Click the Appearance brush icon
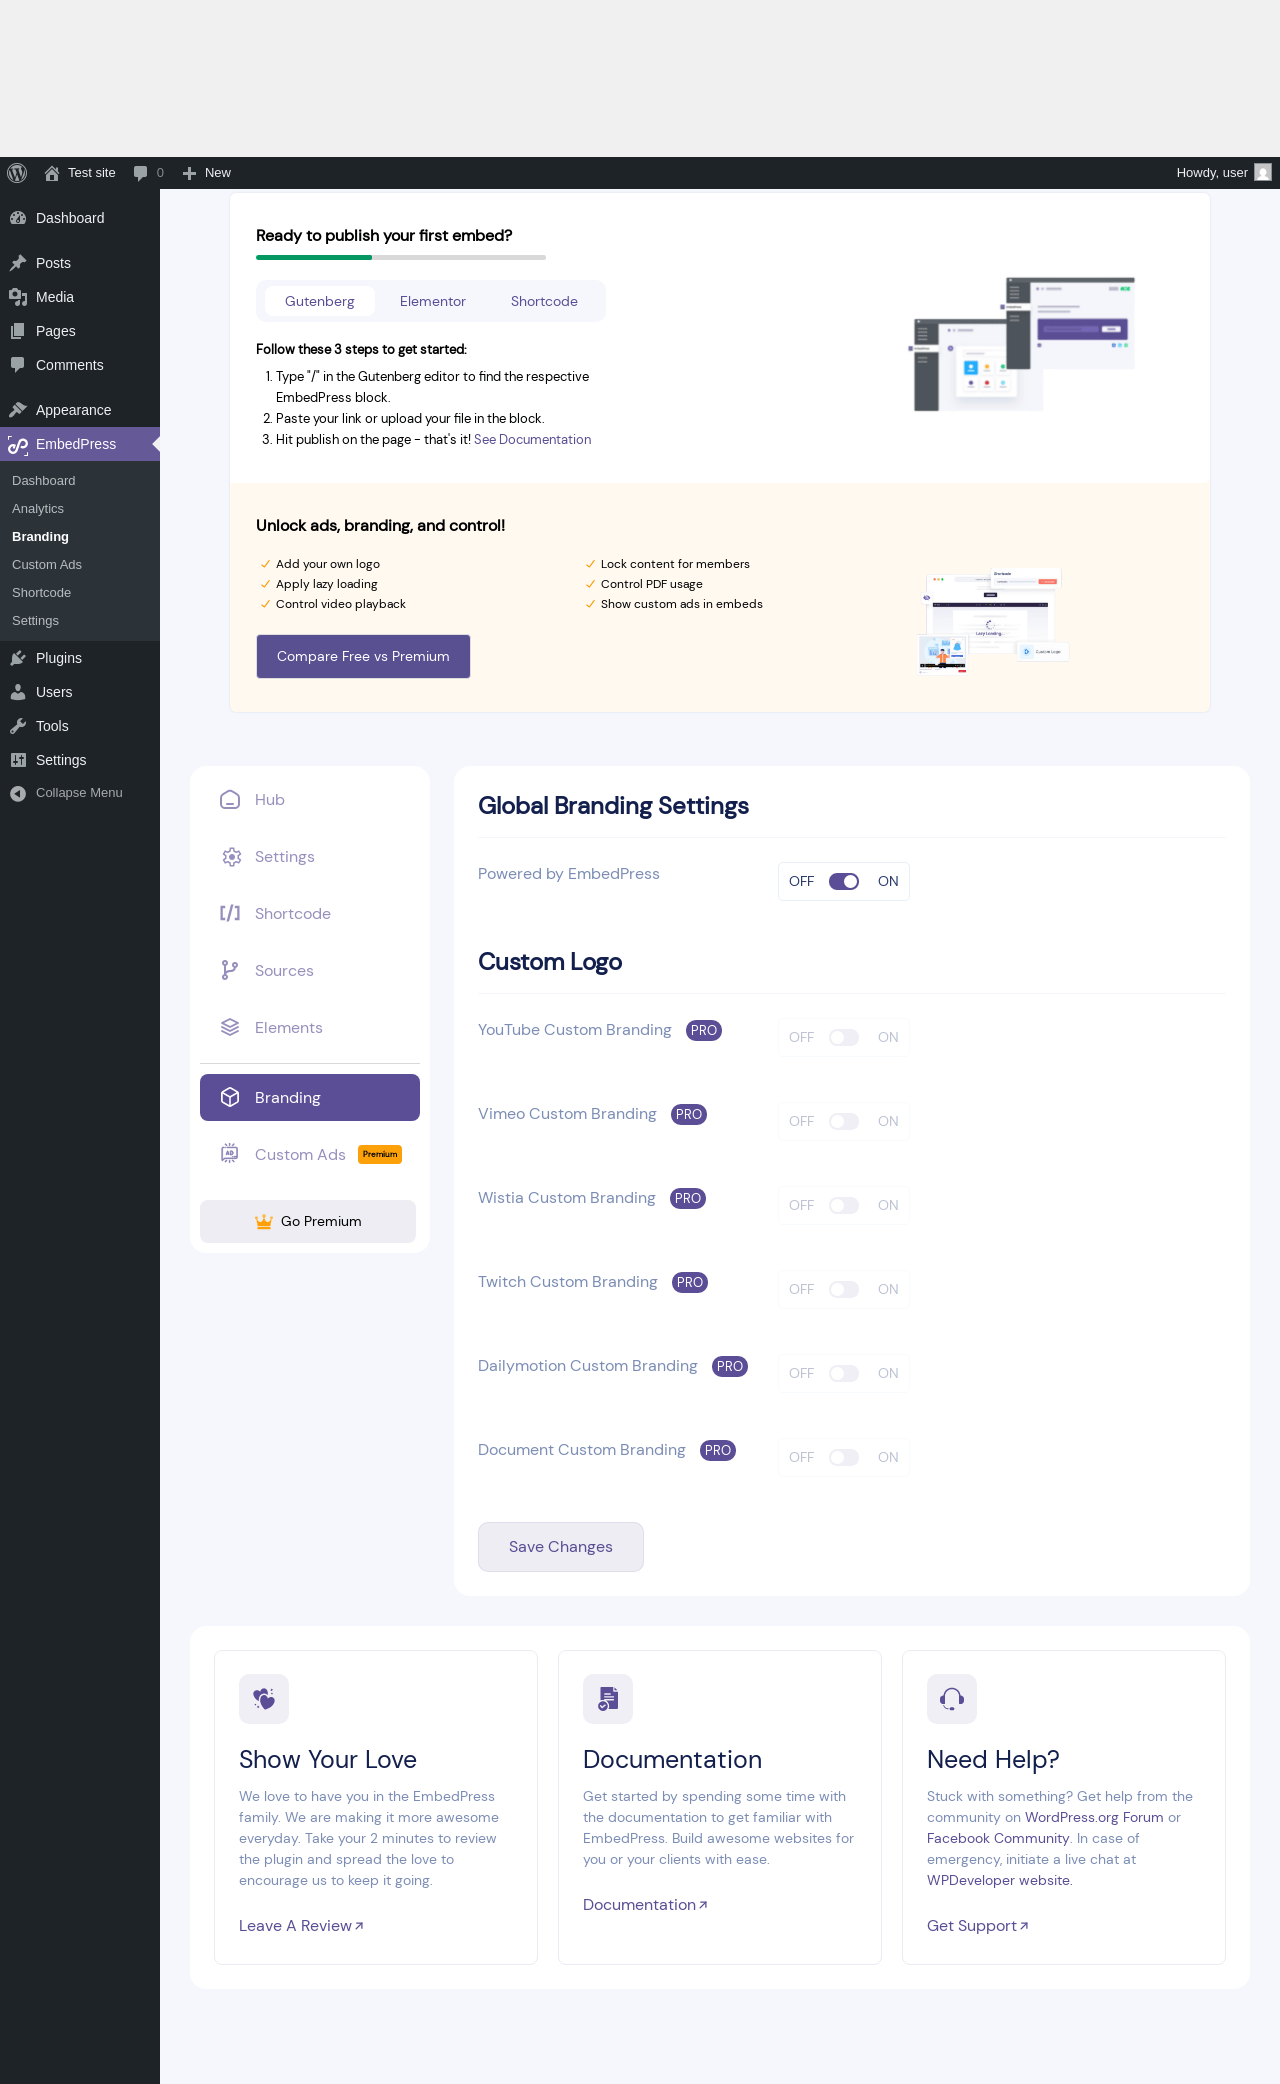1280x2084 pixels. pyautogui.click(x=18, y=410)
